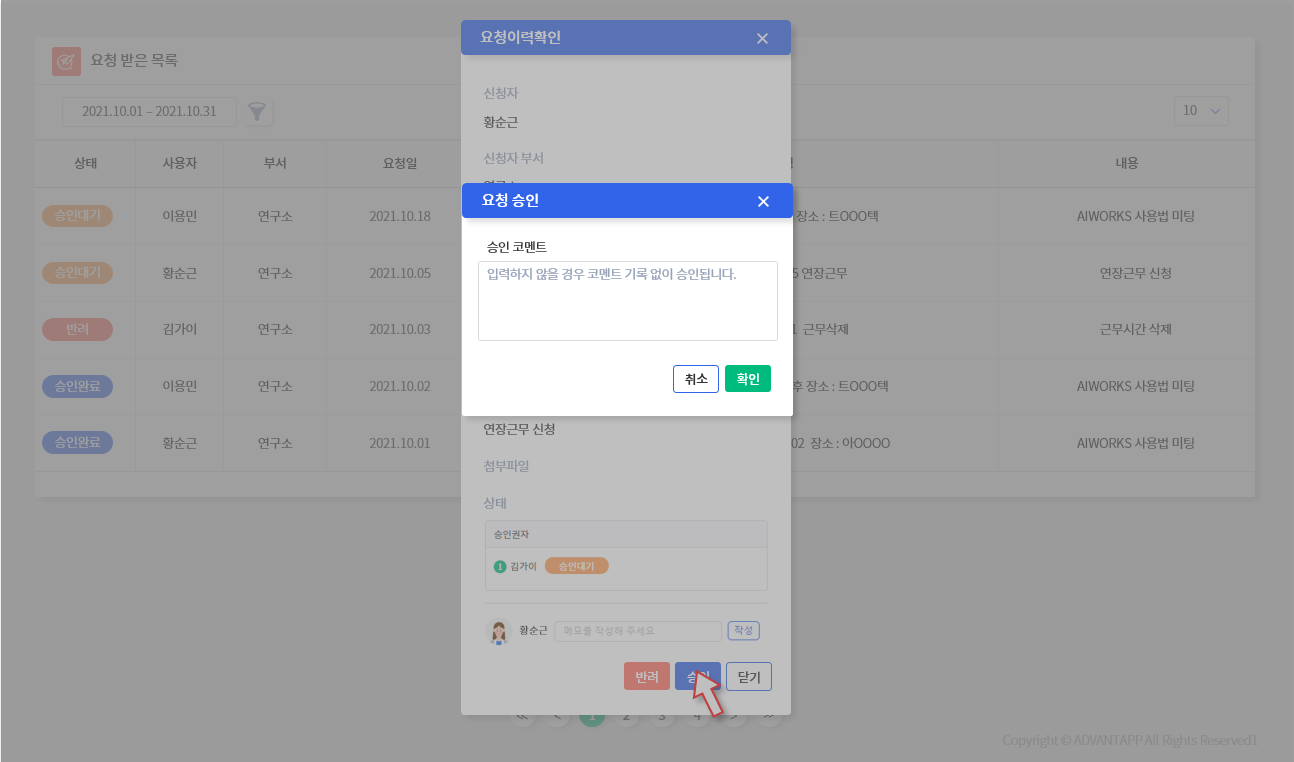Click the 요청일 column header
This screenshot has width=1294, height=762.
pos(400,163)
